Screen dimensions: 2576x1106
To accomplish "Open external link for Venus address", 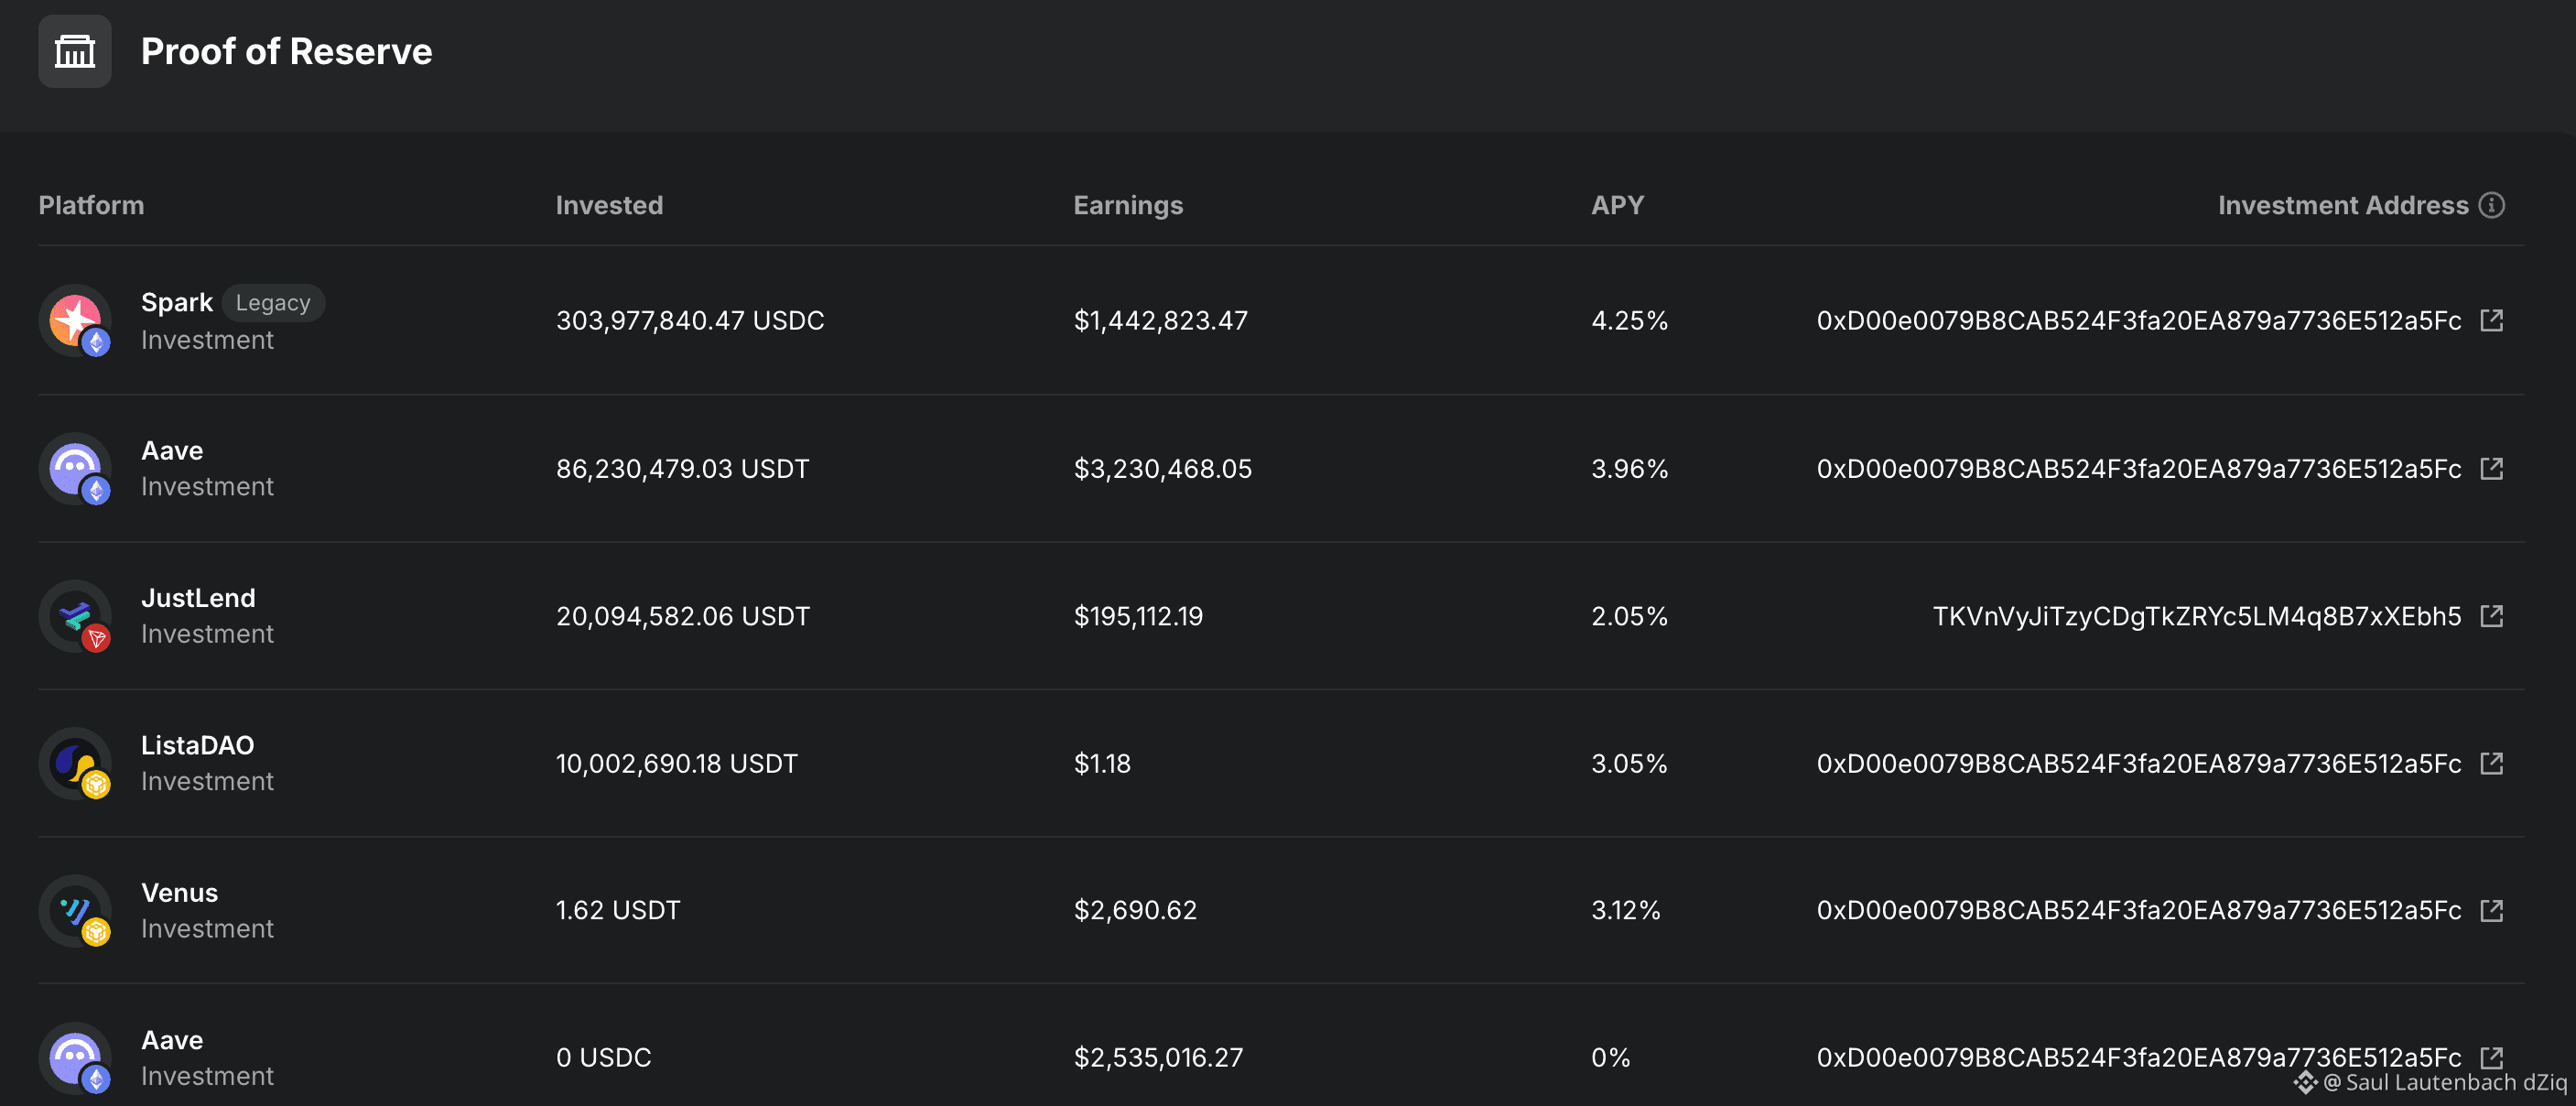I will (2491, 910).
